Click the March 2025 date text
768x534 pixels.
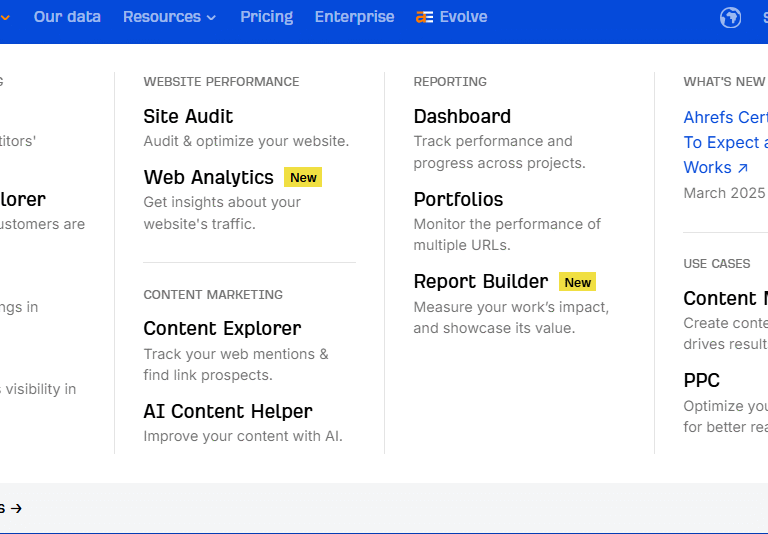click(724, 193)
